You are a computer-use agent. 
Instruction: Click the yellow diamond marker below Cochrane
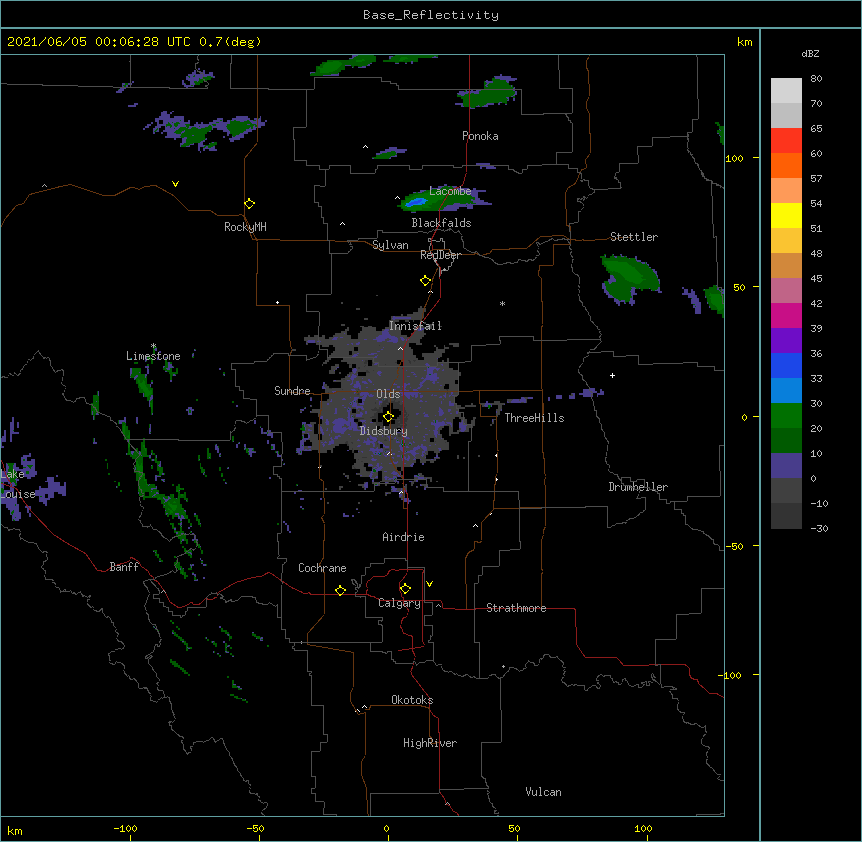click(340, 590)
